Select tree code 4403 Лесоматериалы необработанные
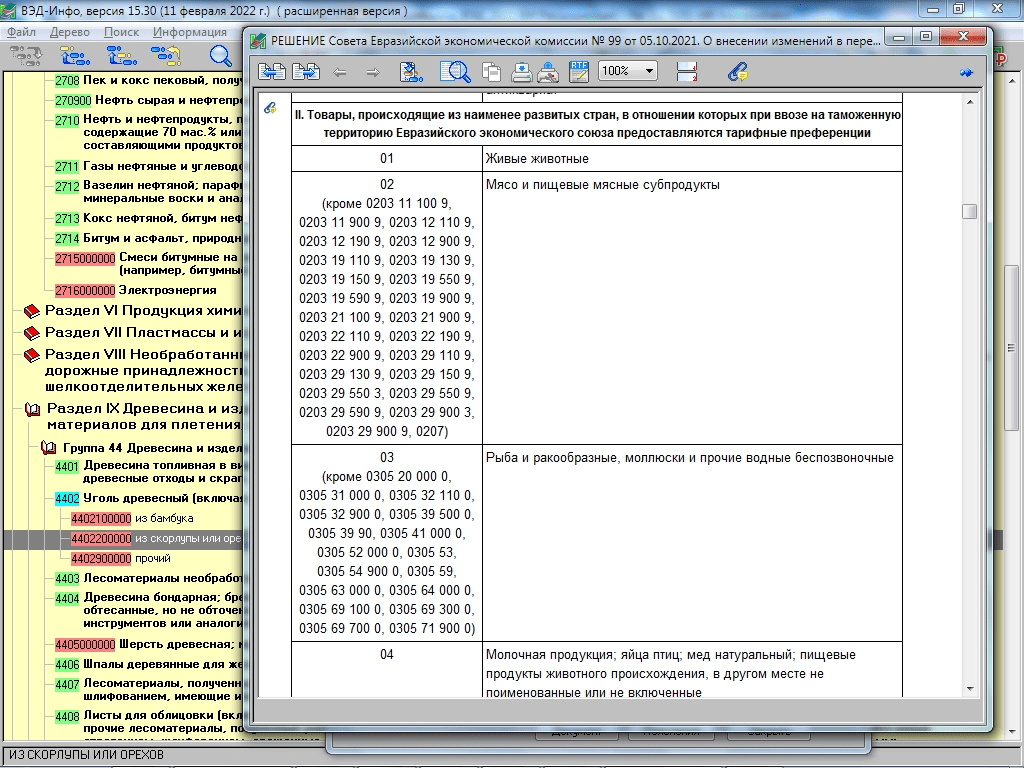Viewport: 1024px width, 768px height. (67, 579)
